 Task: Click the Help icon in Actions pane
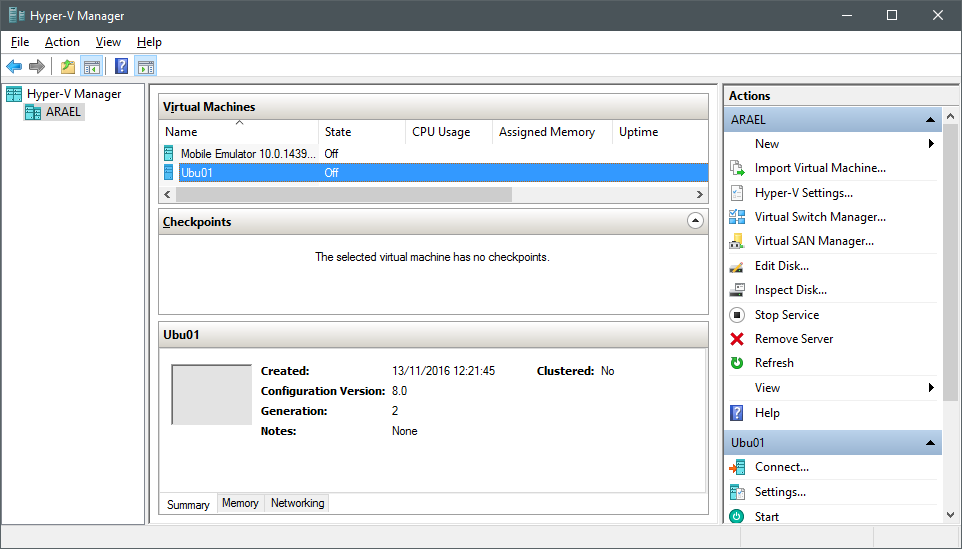pyautogui.click(x=737, y=413)
